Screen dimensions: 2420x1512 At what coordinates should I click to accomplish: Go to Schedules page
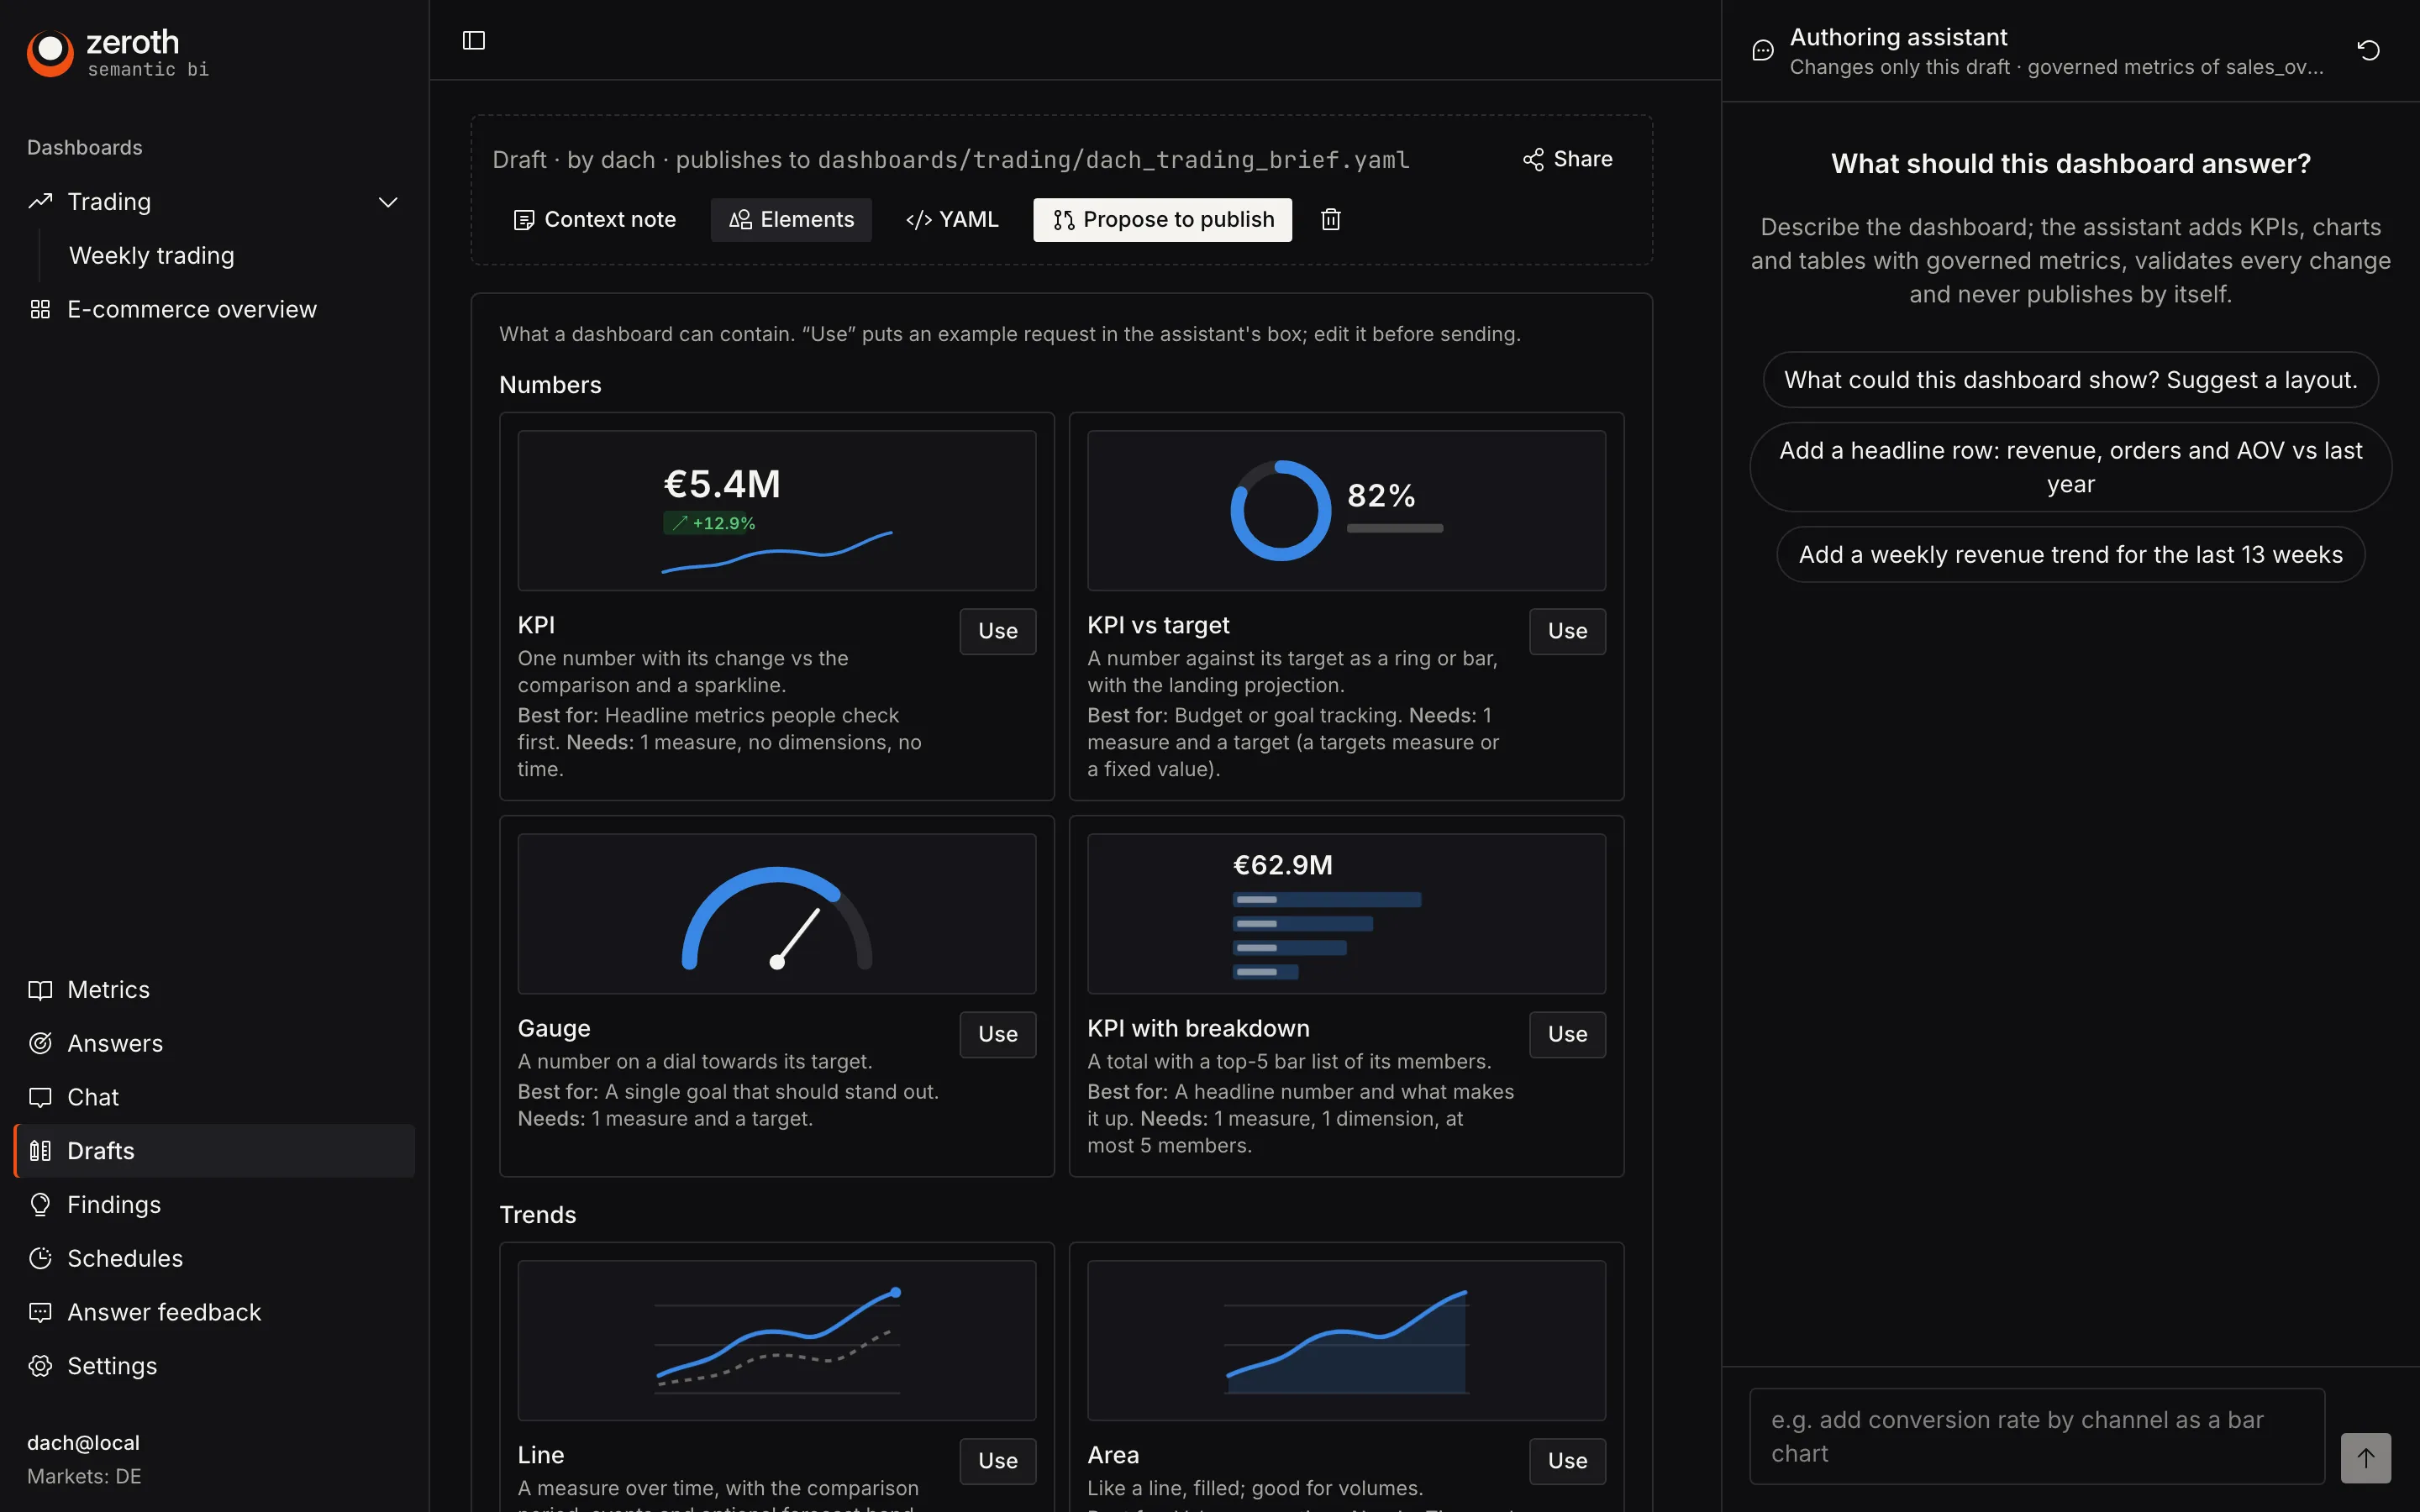pos(125,1258)
